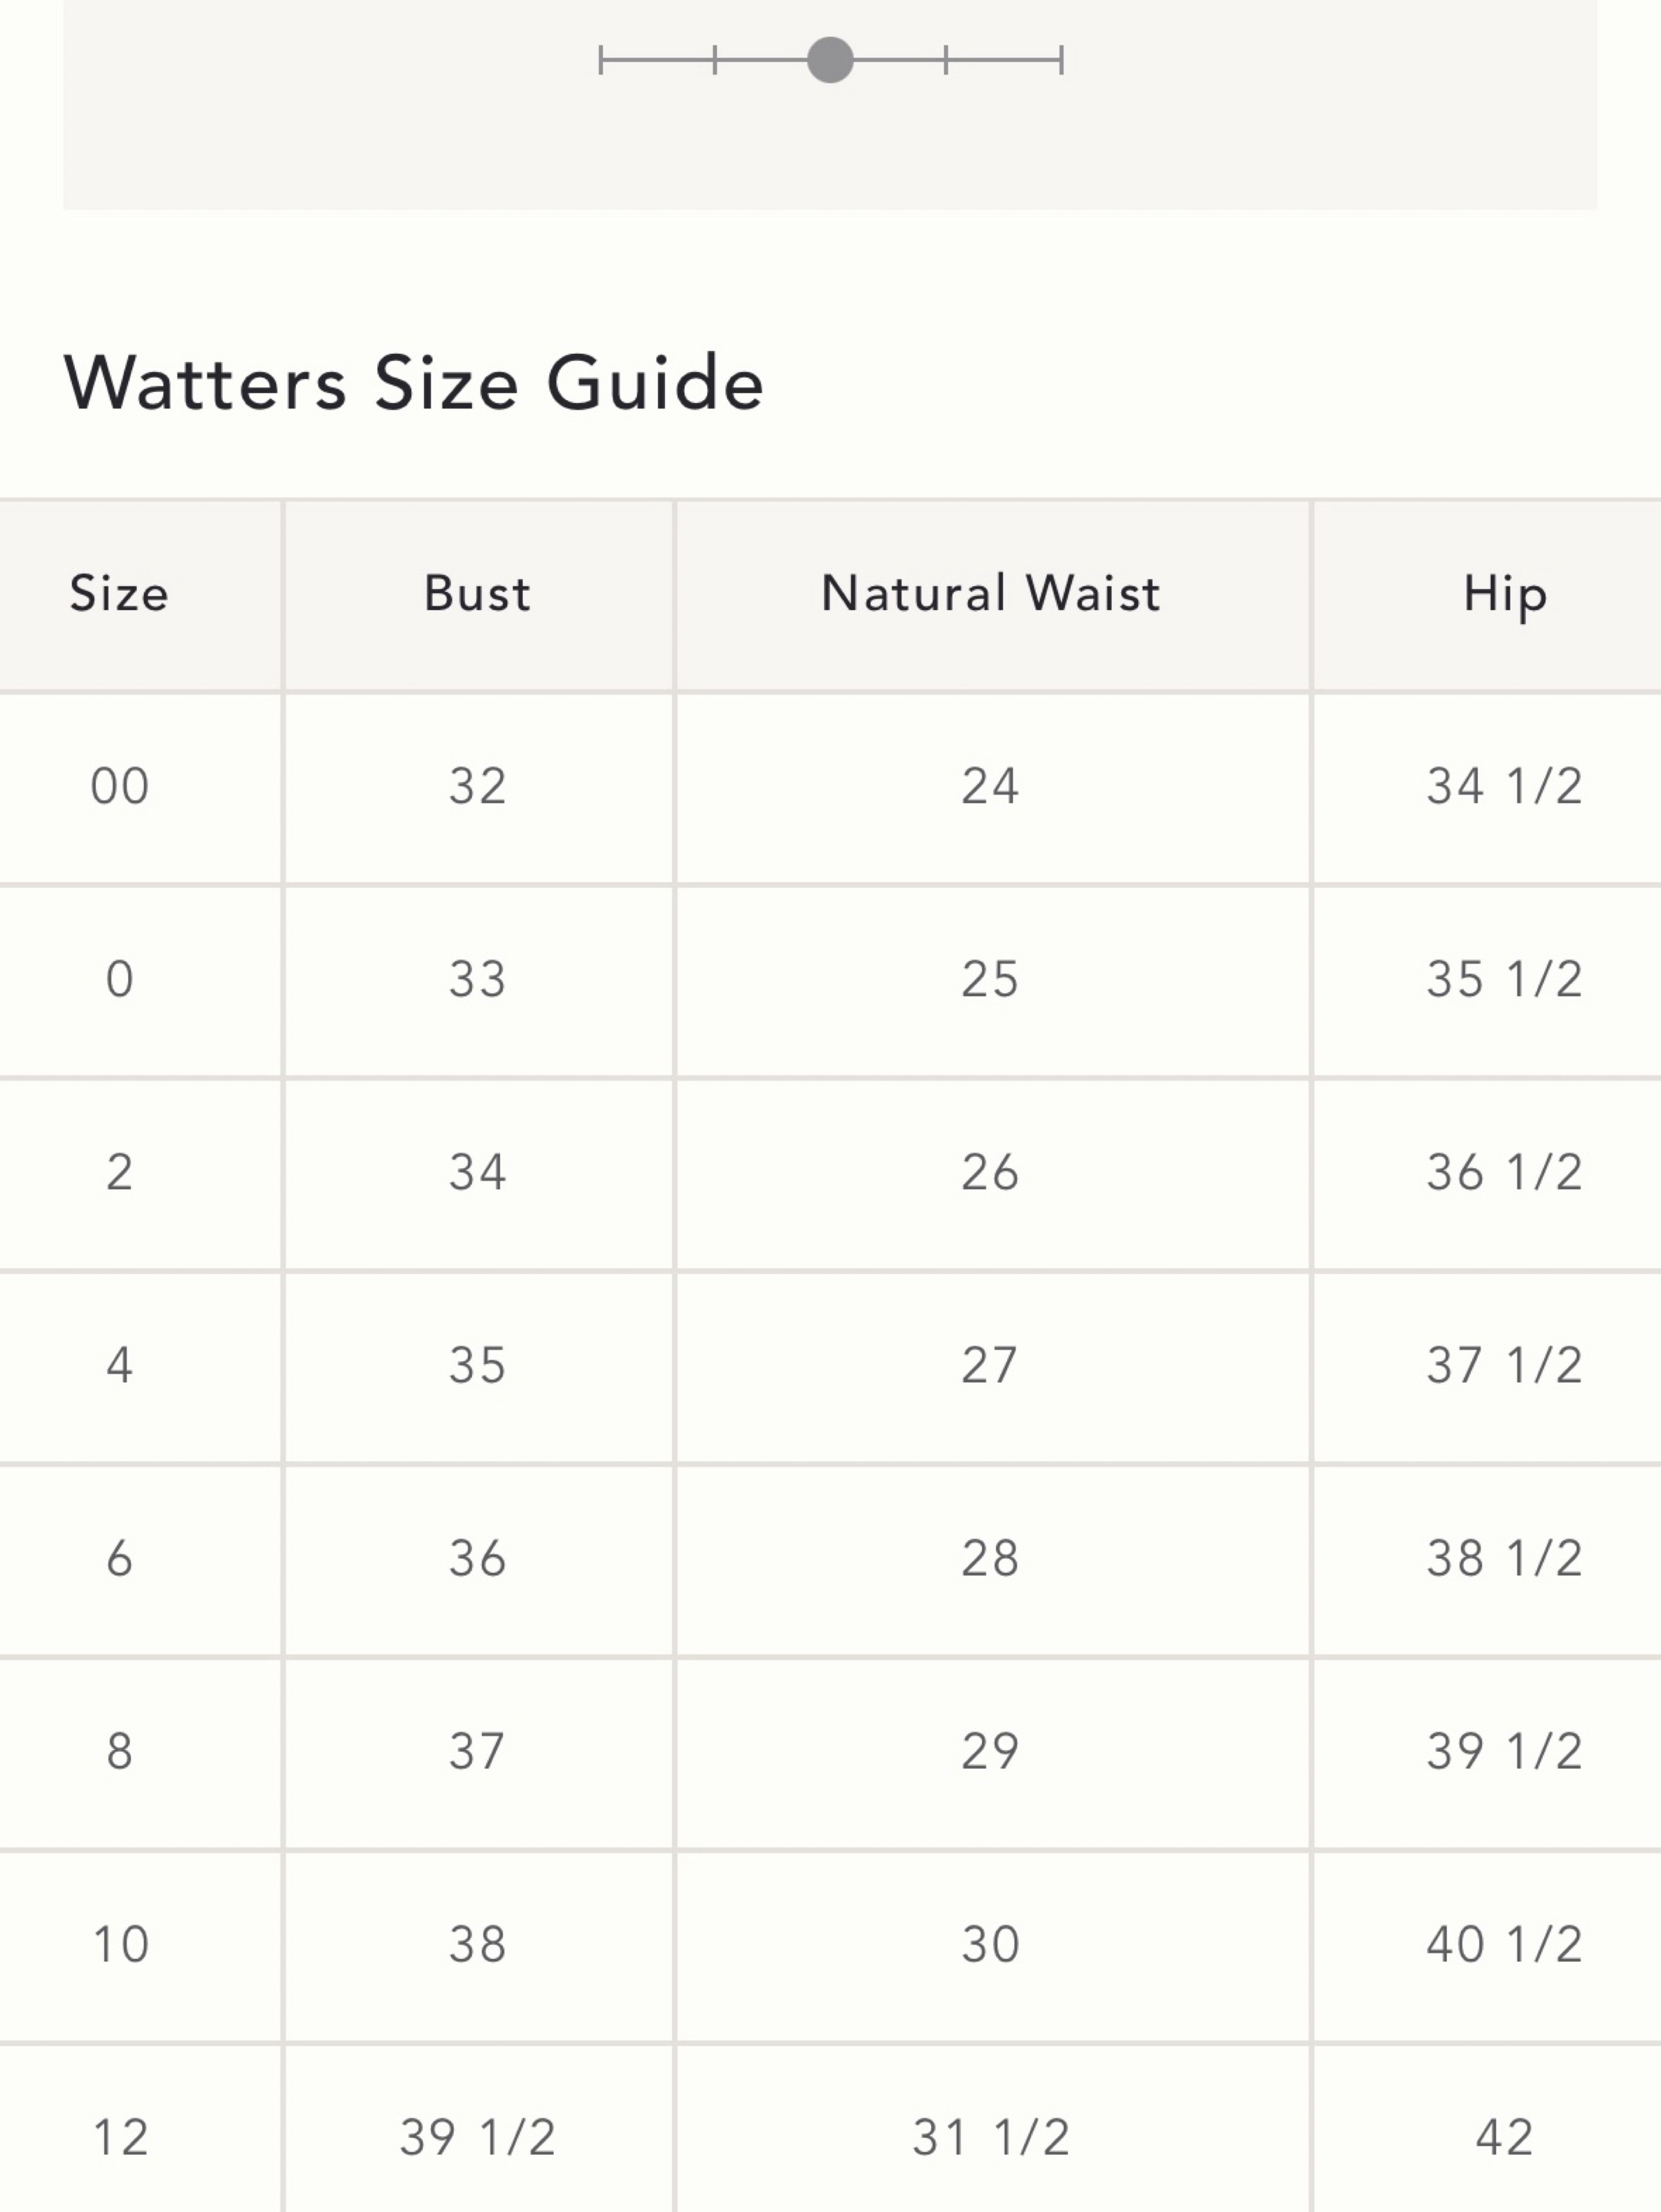Click the size 6 row label
The height and width of the screenshot is (2212, 1661).
point(119,1558)
